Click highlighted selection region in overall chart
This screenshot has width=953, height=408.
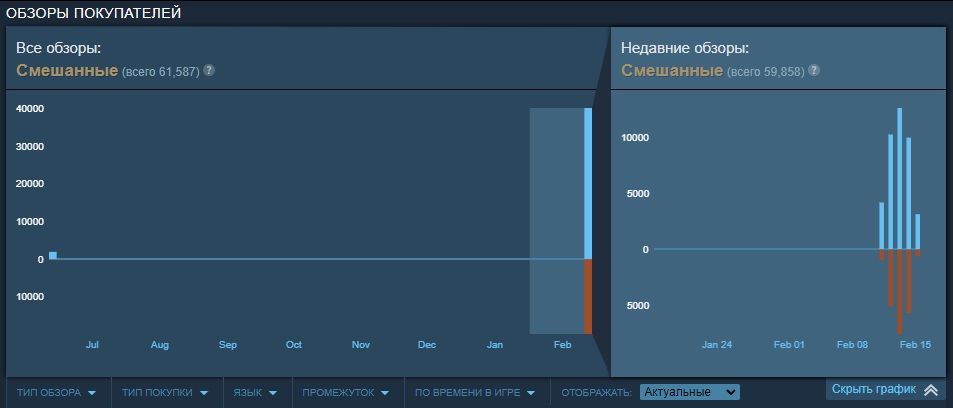[556, 220]
